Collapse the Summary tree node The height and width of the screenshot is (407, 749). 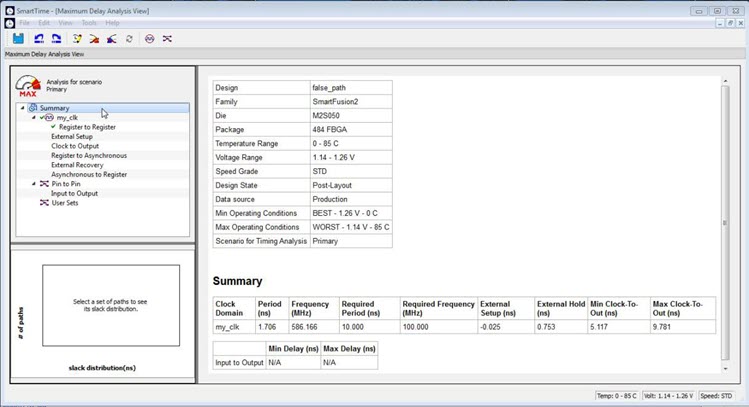[22, 108]
